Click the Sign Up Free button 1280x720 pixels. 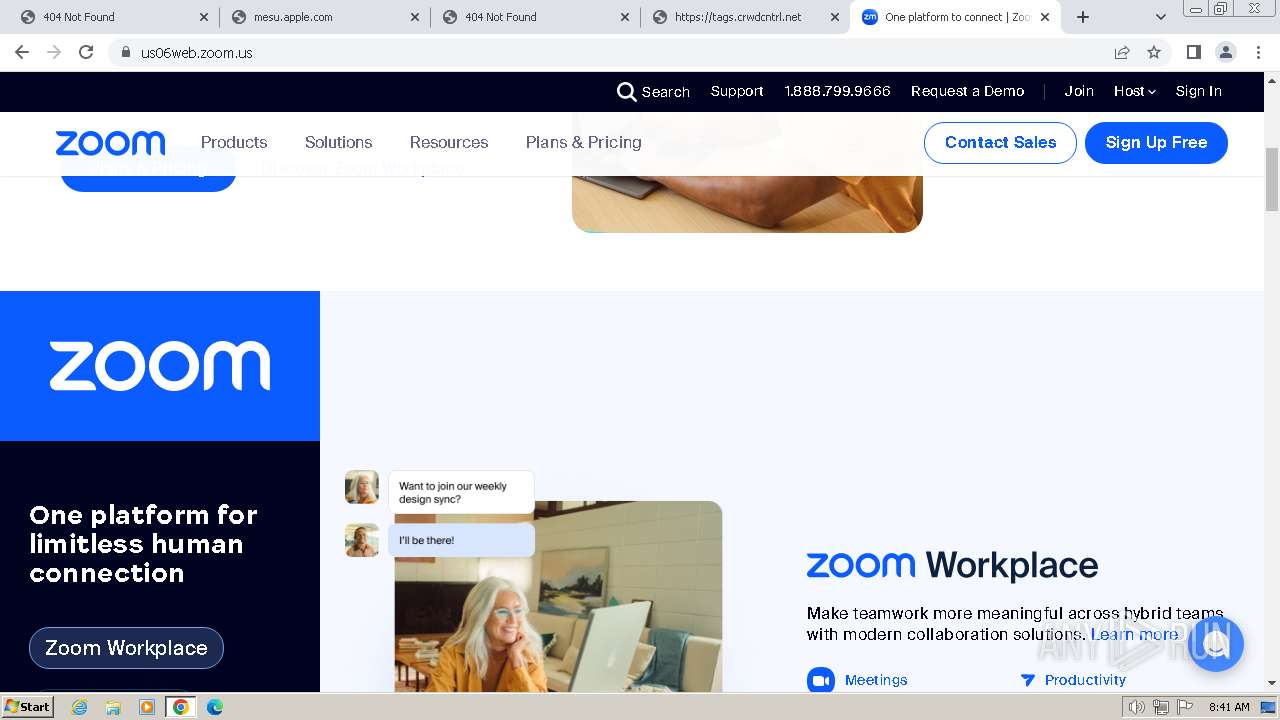point(1156,142)
